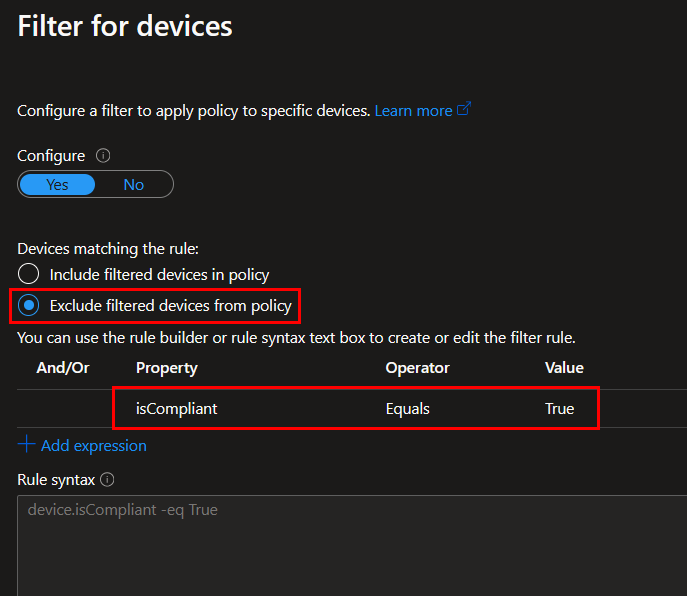Switch the Configure toggle to No

(133, 185)
